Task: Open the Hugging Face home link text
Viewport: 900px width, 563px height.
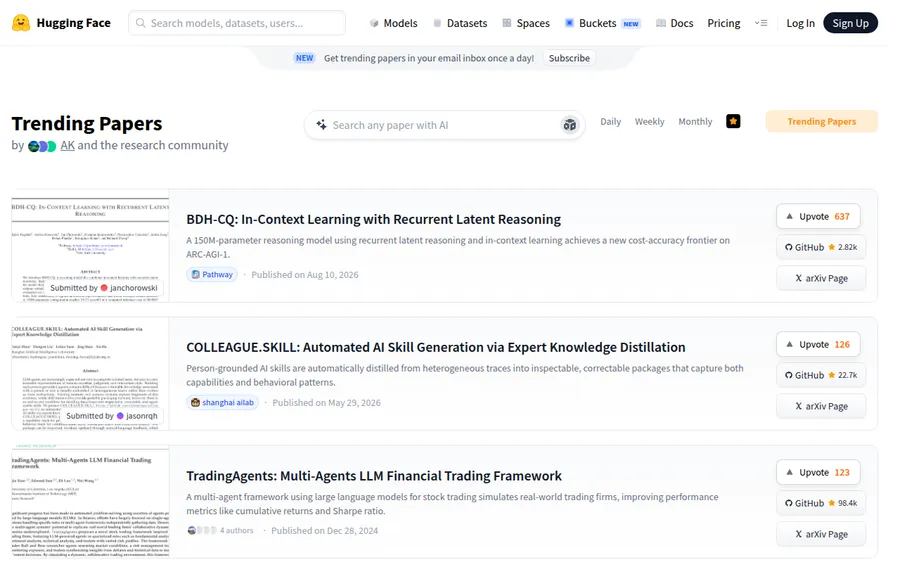Action: click(x=73, y=23)
